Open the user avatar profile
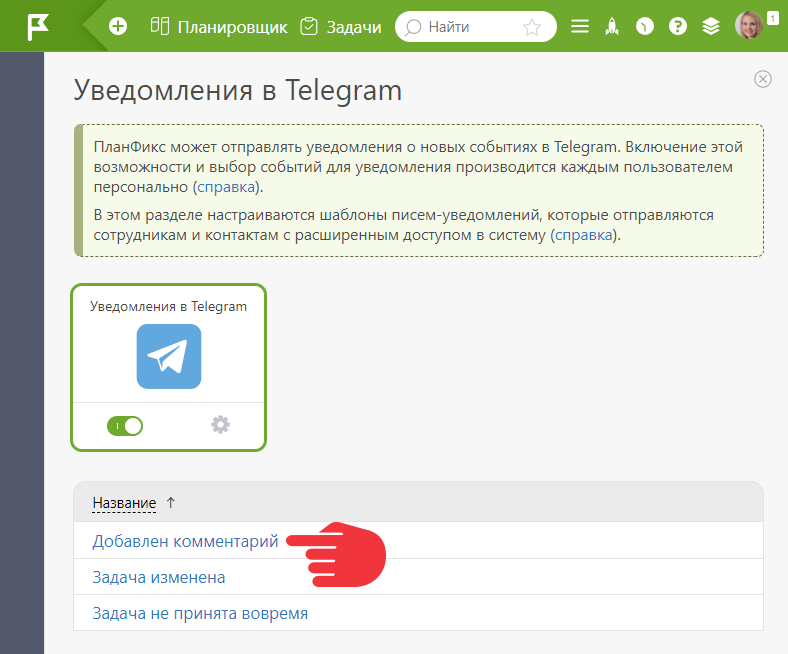Image resolution: width=788 pixels, height=654 pixels. [749, 25]
